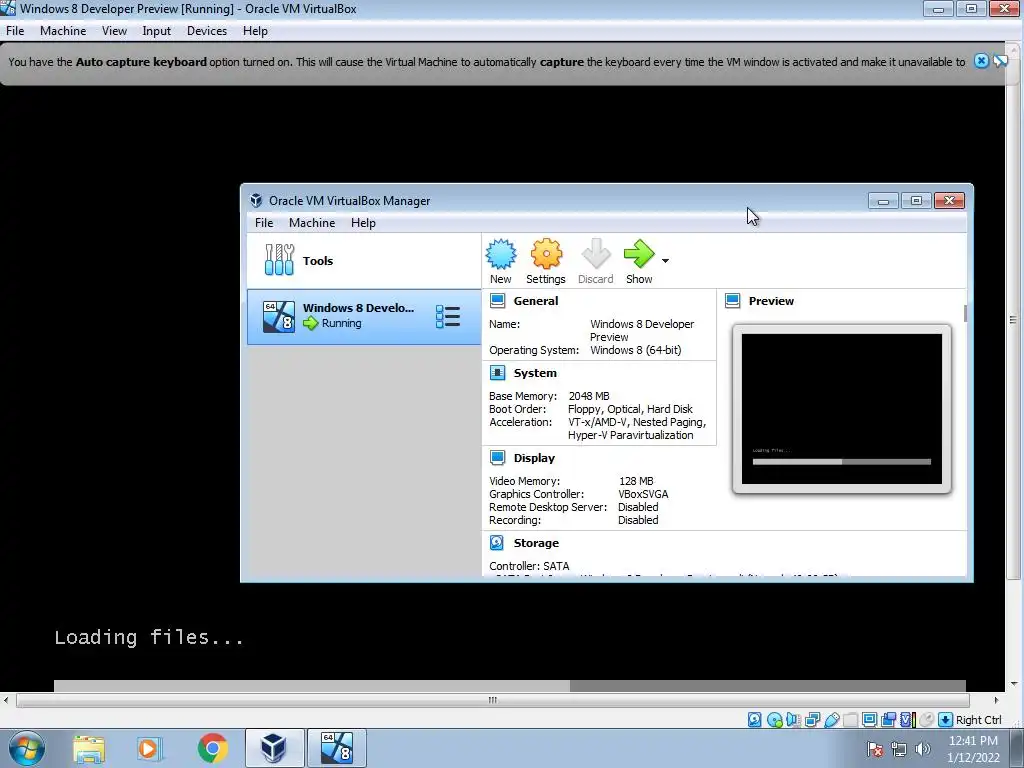Launch Google Chrome from the taskbar
Image resolution: width=1024 pixels, height=768 pixels.
(x=212, y=748)
